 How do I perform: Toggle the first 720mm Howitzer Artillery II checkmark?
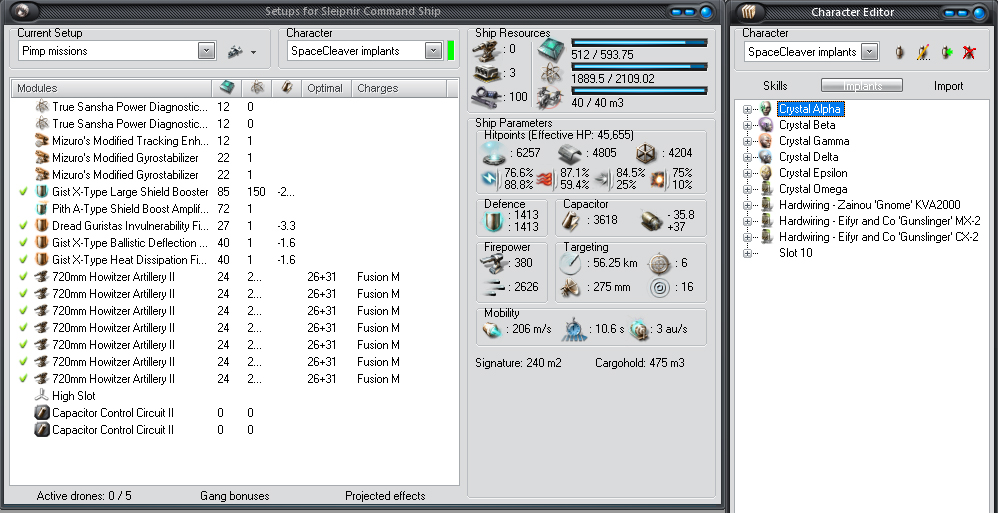point(24,276)
